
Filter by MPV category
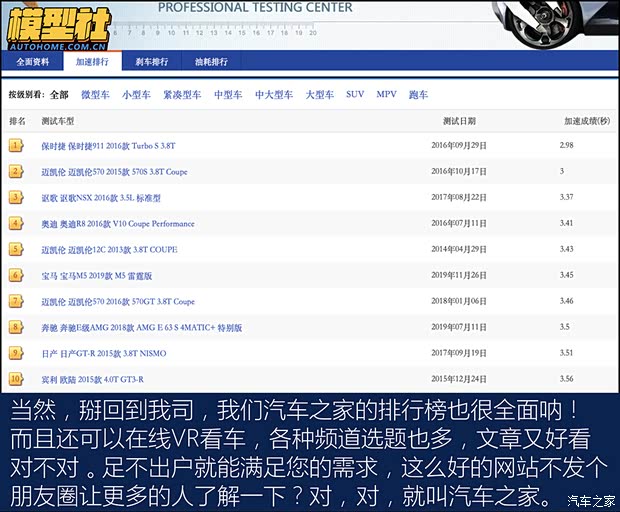click(386, 94)
